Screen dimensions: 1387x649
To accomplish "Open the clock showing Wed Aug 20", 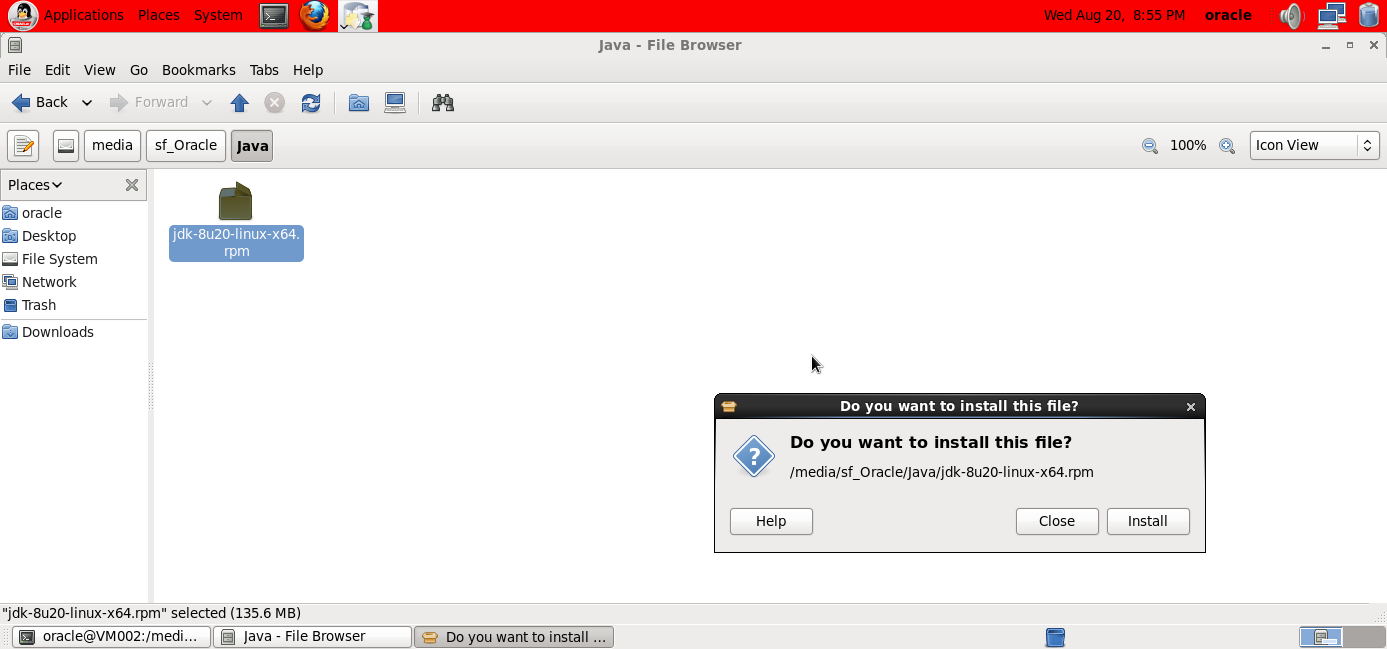I will tap(1114, 15).
